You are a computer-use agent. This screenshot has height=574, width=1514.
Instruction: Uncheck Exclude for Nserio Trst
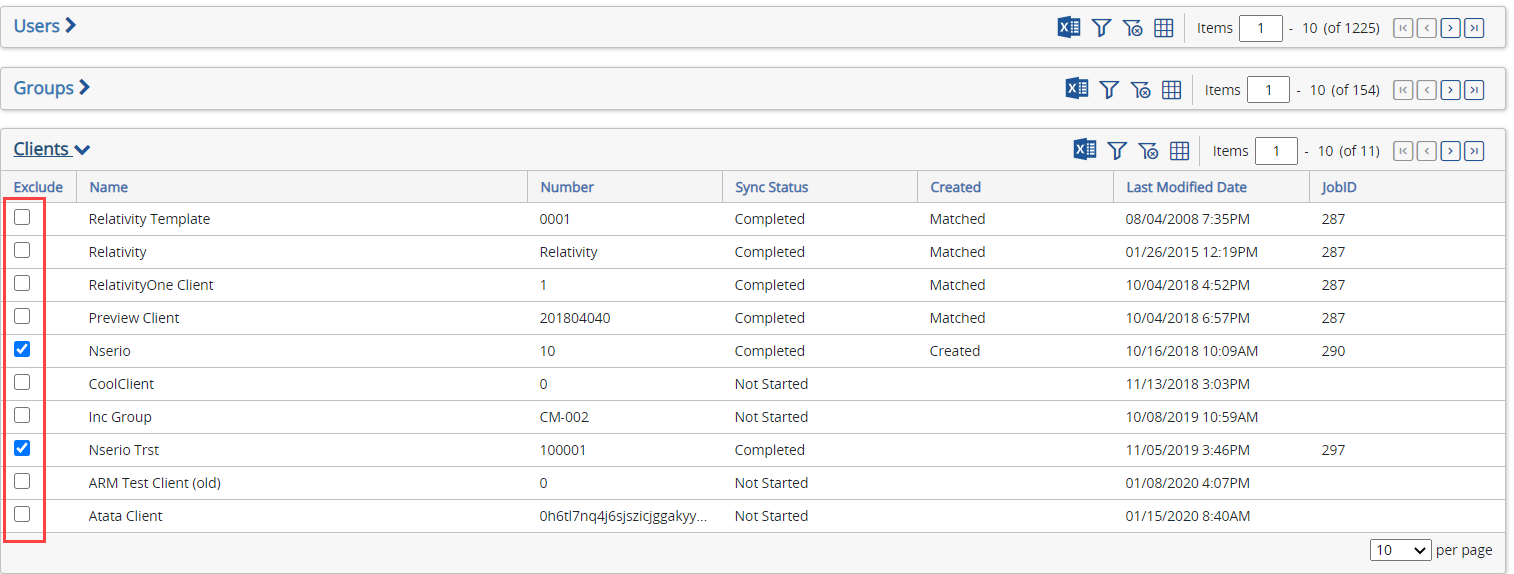point(22,448)
